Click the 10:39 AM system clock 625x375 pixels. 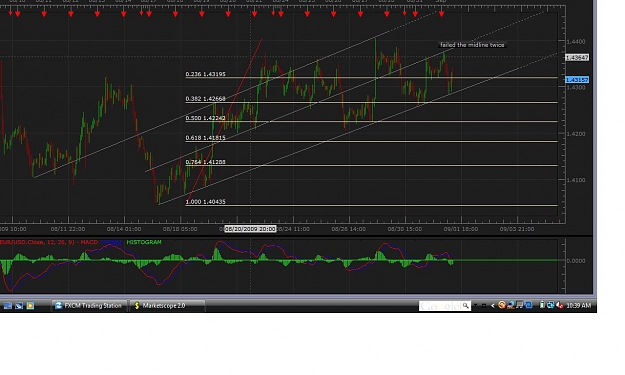[578, 306]
